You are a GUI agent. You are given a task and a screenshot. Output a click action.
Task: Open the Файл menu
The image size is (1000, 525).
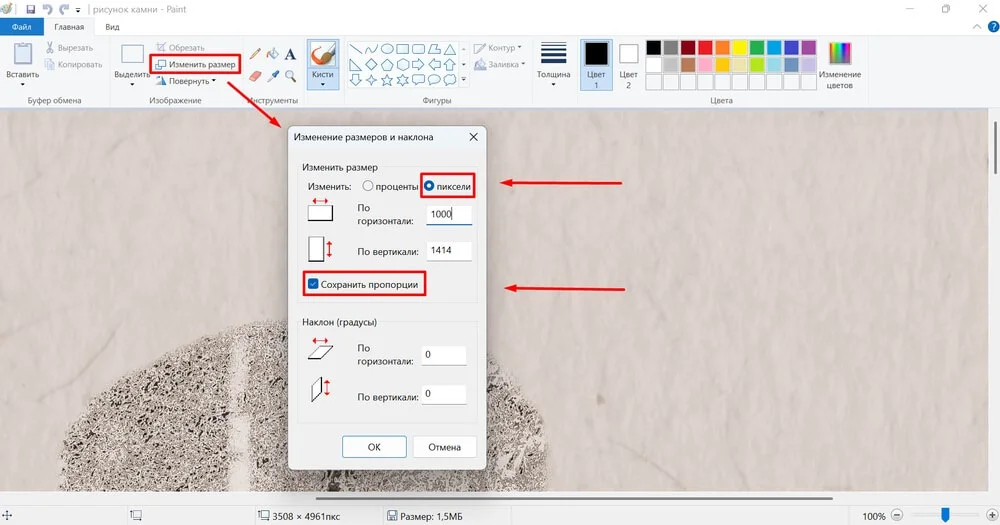click(x=21, y=27)
